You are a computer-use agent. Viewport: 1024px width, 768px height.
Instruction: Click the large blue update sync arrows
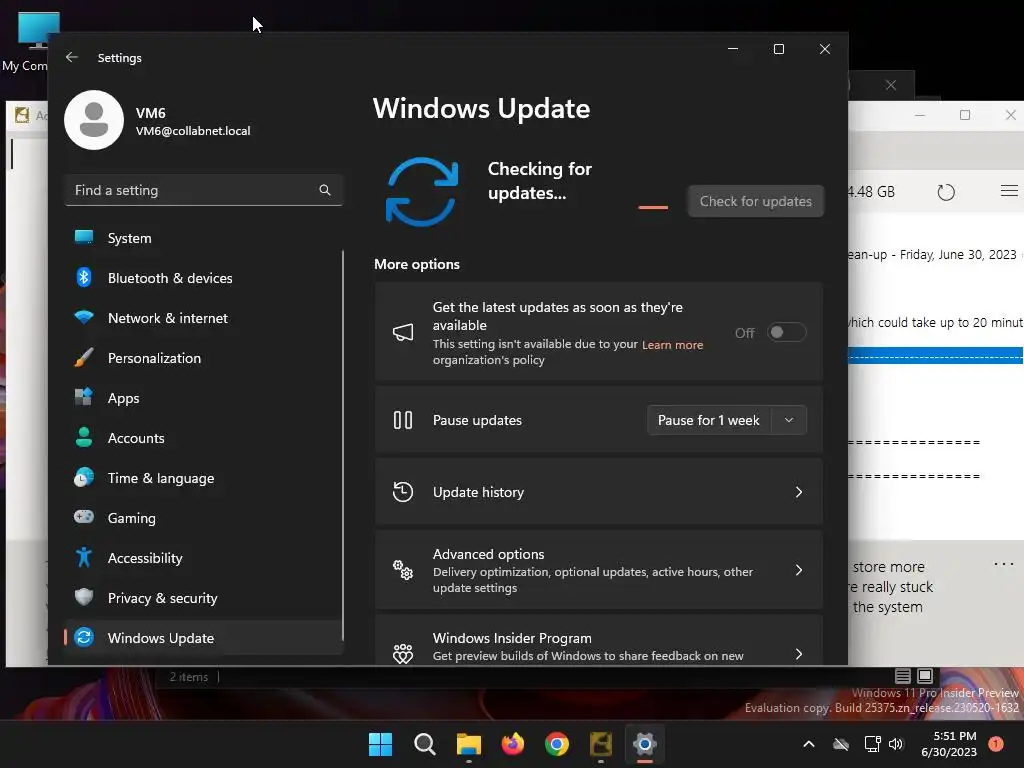click(x=422, y=192)
